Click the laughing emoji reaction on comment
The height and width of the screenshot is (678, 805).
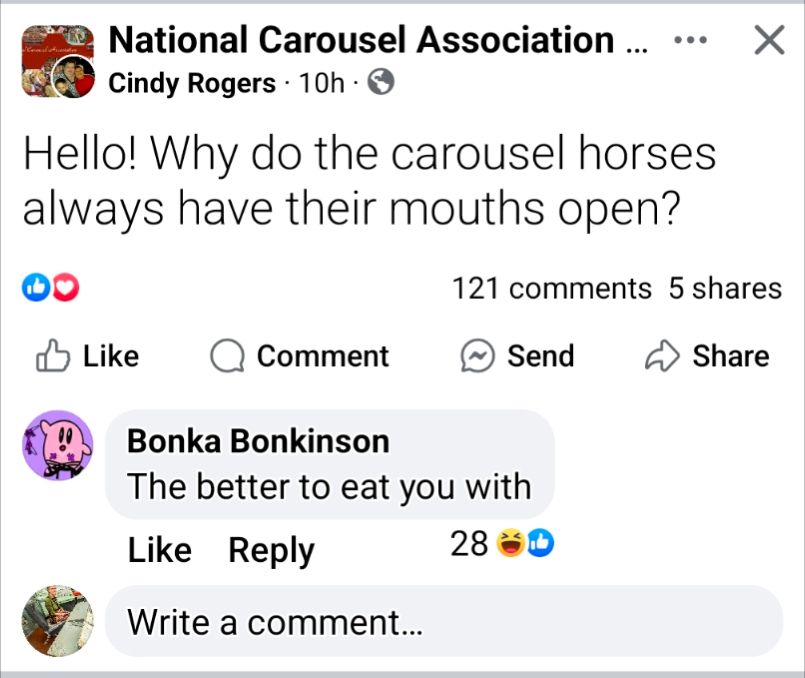509,544
